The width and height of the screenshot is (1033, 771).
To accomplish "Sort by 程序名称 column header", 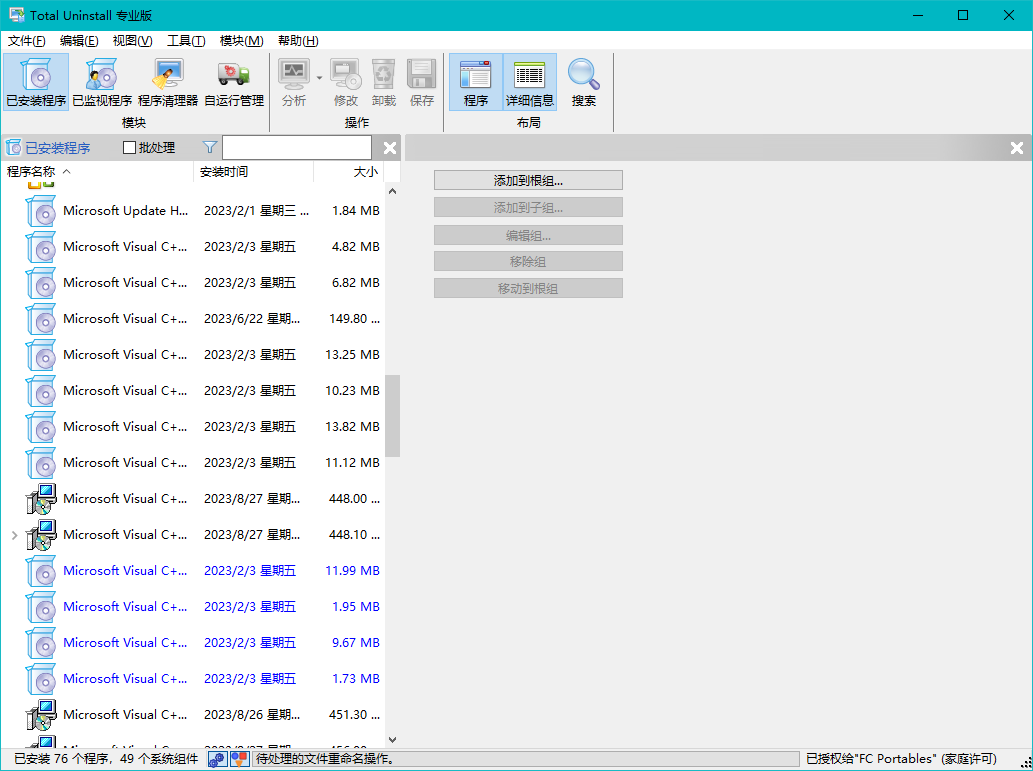I will pyautogui.click(x=98, y=172).
